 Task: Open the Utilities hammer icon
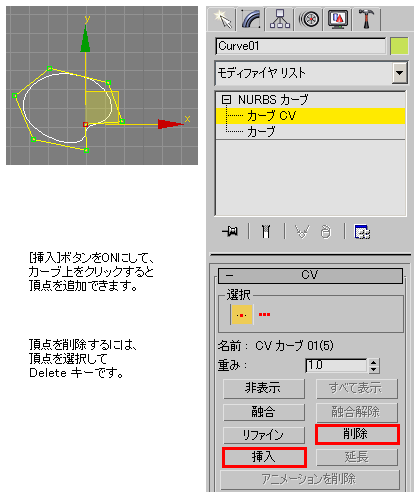pos(366,20)
